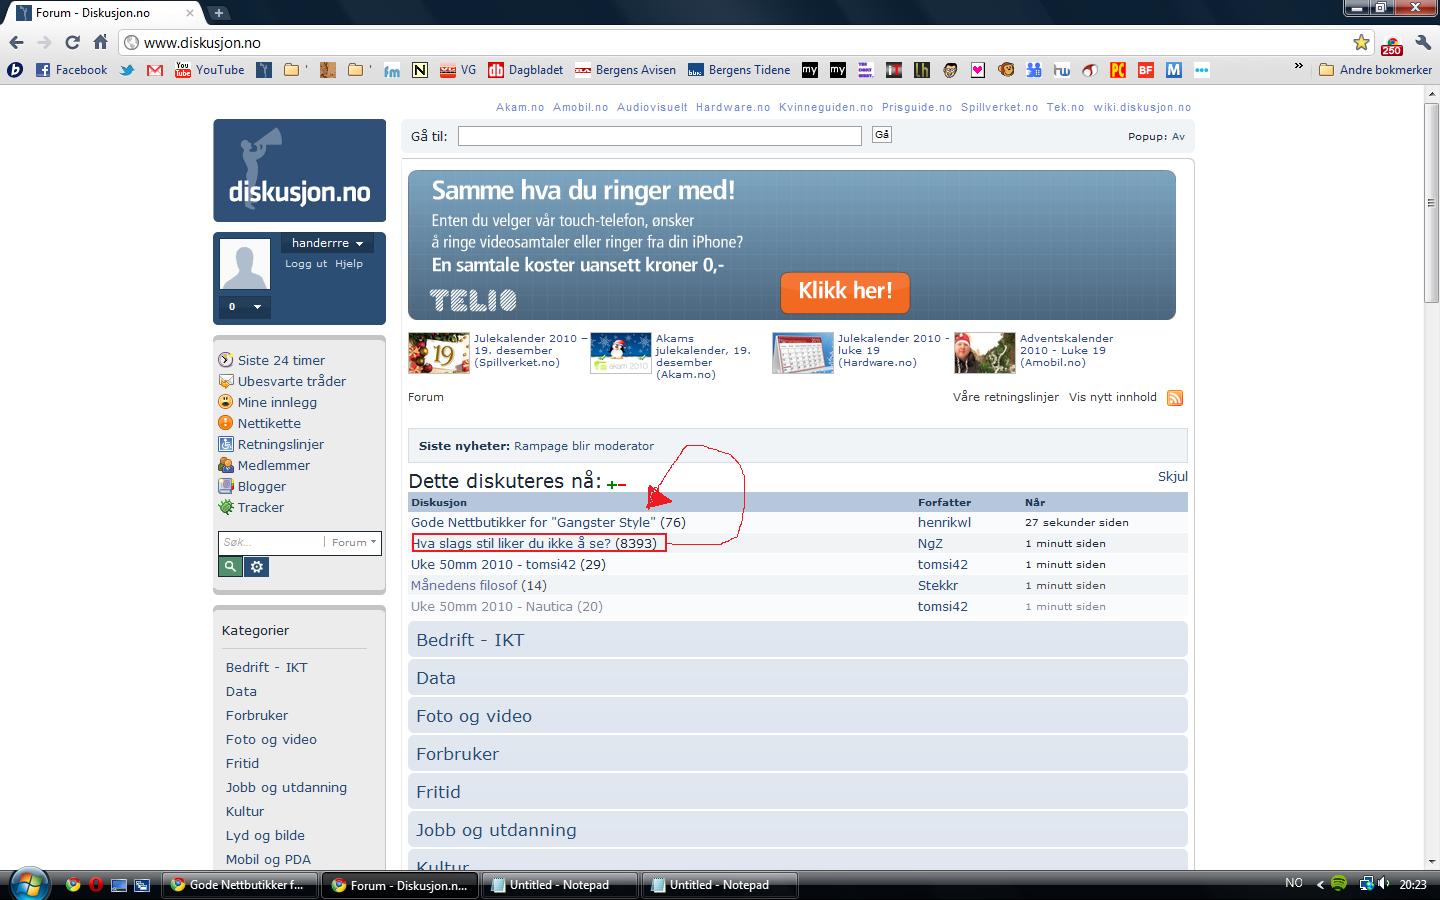Click the Nettikette exclamation icon
Viewport: 1440px width, 900px height.
pyautogui.click(x=226, y=423)
